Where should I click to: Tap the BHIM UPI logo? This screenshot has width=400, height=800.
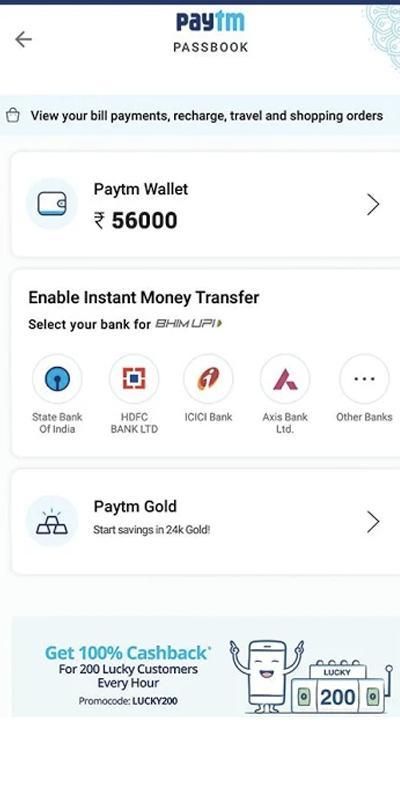point(188,323)
